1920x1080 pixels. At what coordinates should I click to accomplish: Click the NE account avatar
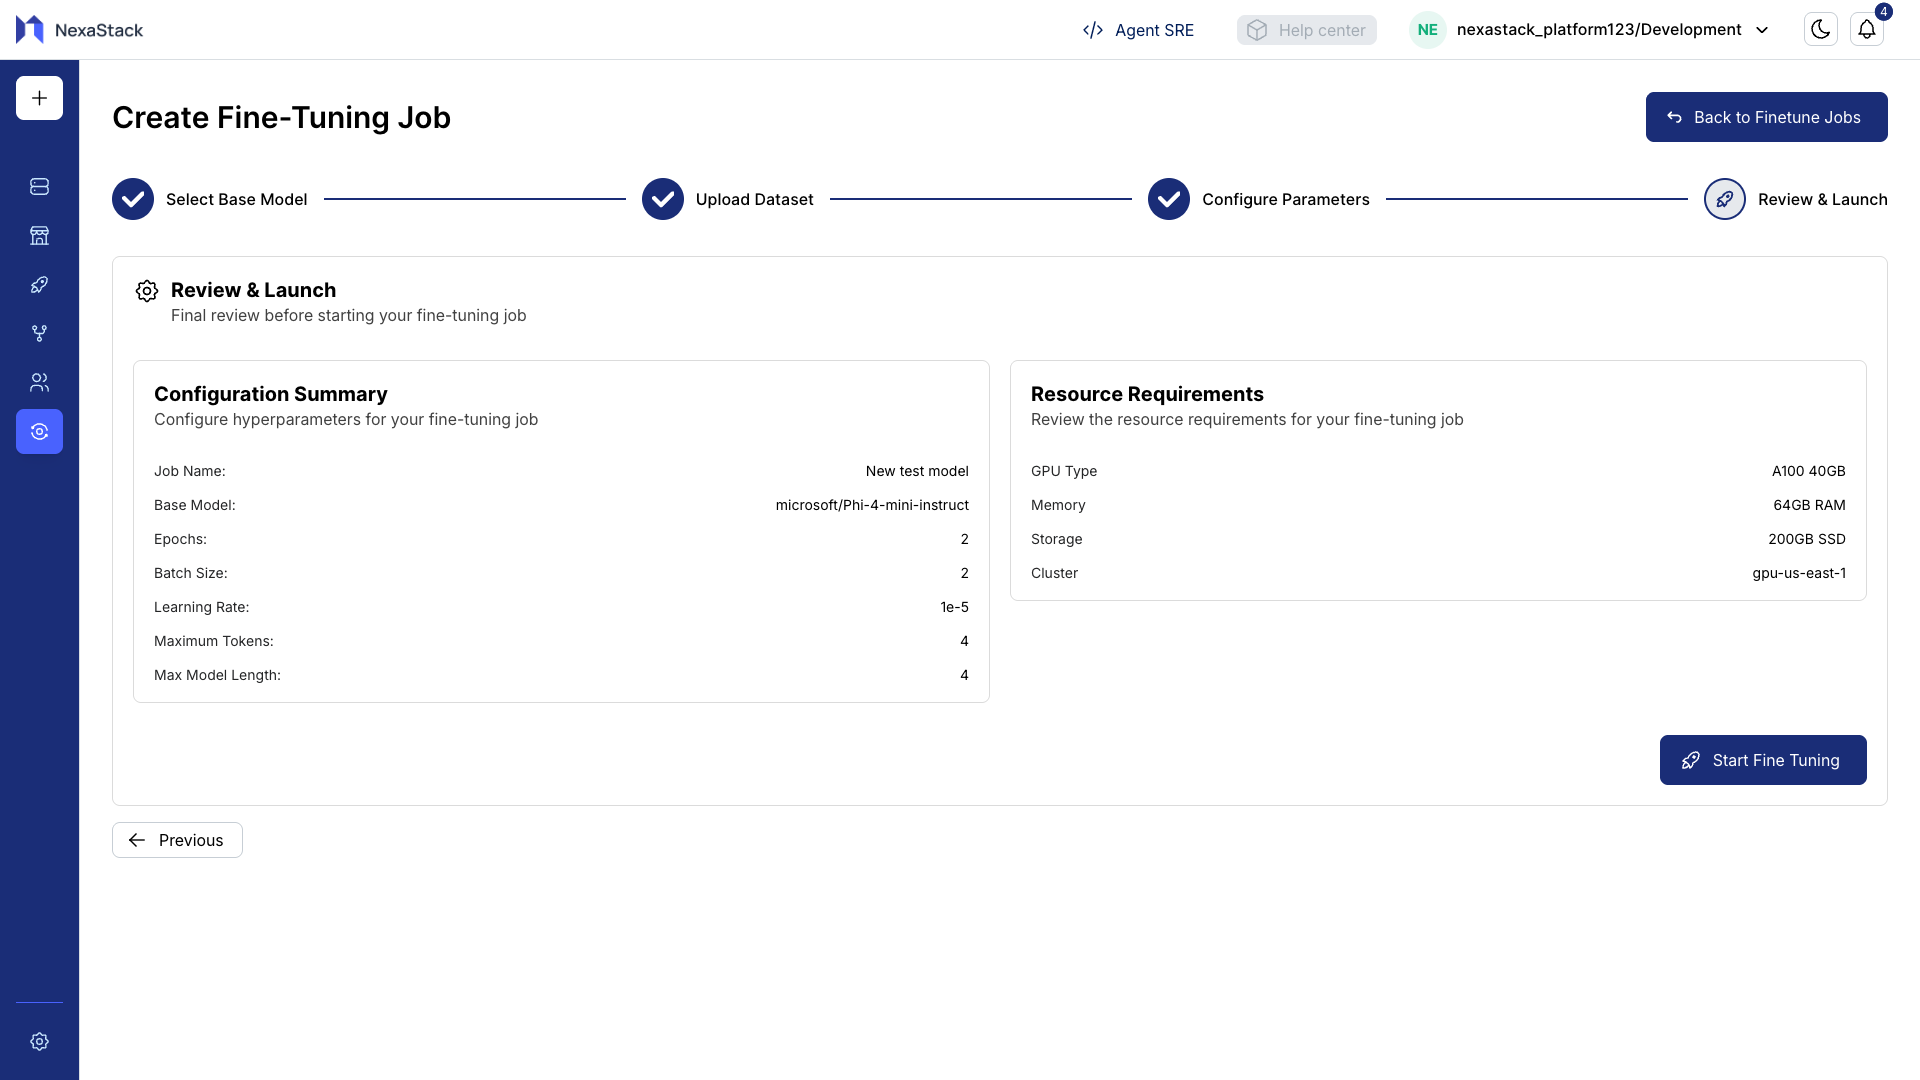1427,30
